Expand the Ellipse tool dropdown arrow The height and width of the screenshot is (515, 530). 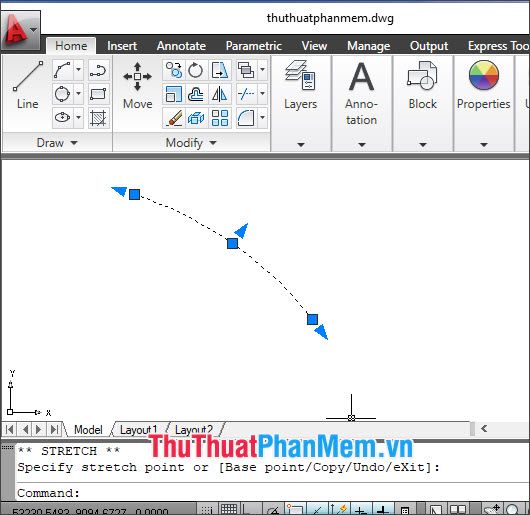pos(78,118)
